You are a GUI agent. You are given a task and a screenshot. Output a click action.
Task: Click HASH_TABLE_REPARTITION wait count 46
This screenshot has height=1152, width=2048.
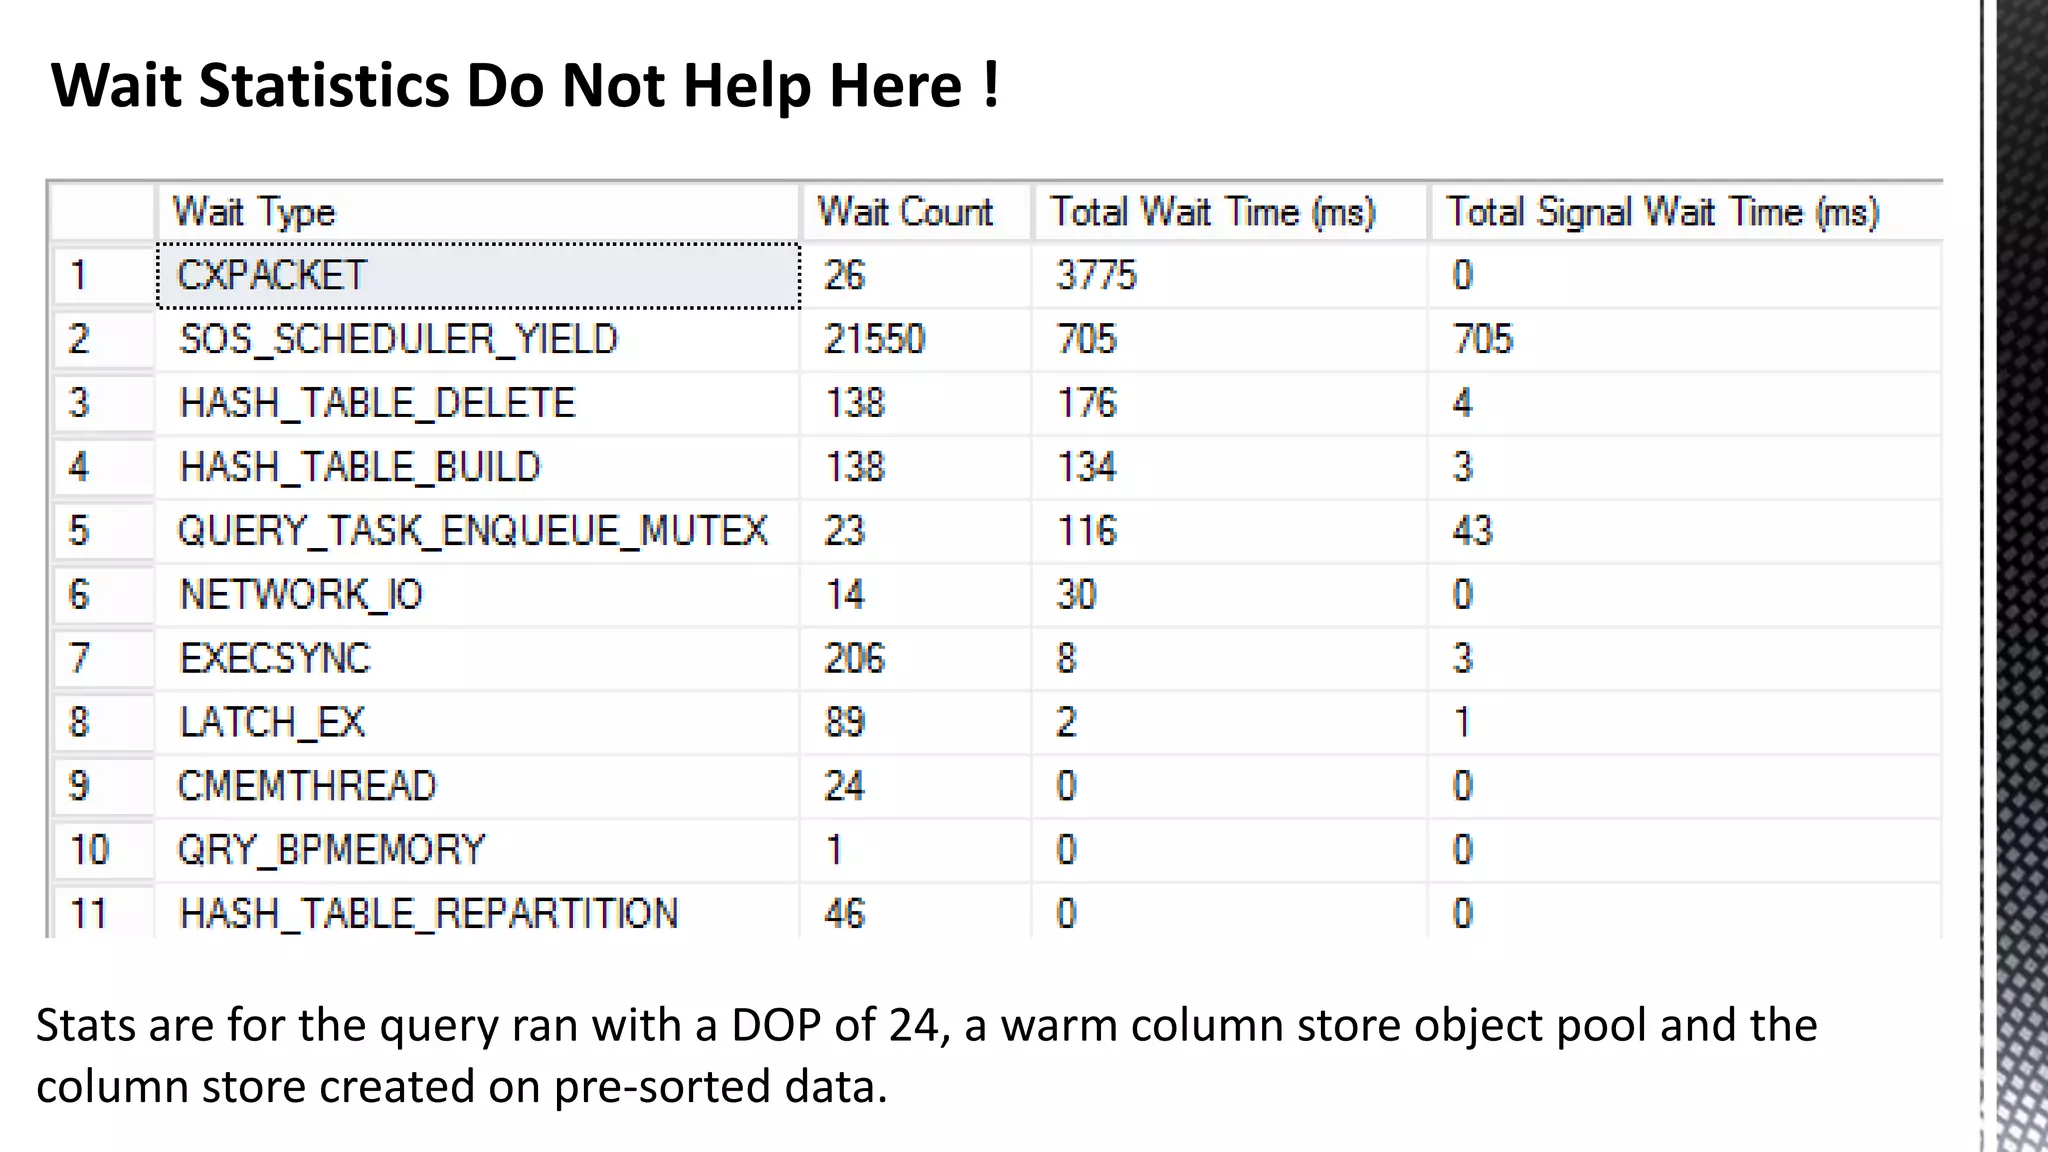[845, 913]
